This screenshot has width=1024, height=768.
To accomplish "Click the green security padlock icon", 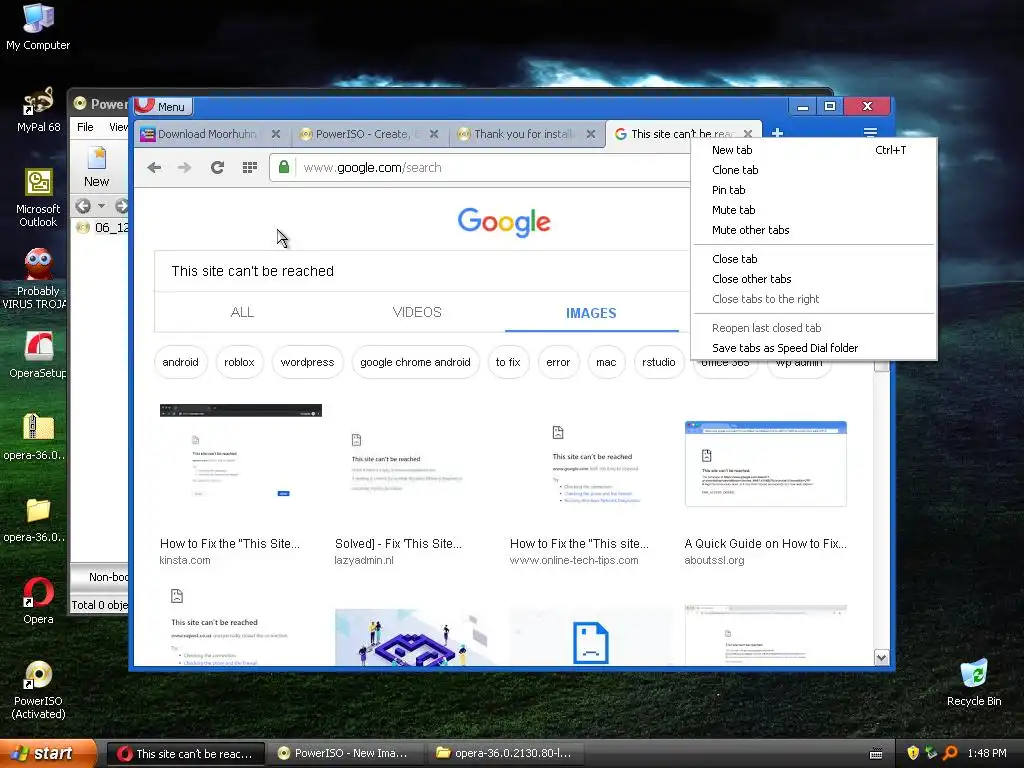I will point(283,167).
